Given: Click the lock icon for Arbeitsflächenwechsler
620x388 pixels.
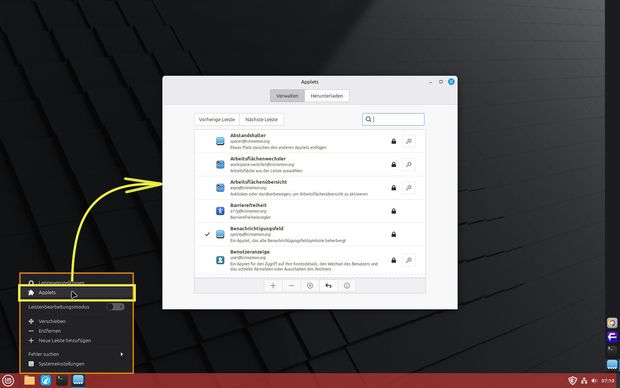Looking at the screenshot, I should (393, 165).
